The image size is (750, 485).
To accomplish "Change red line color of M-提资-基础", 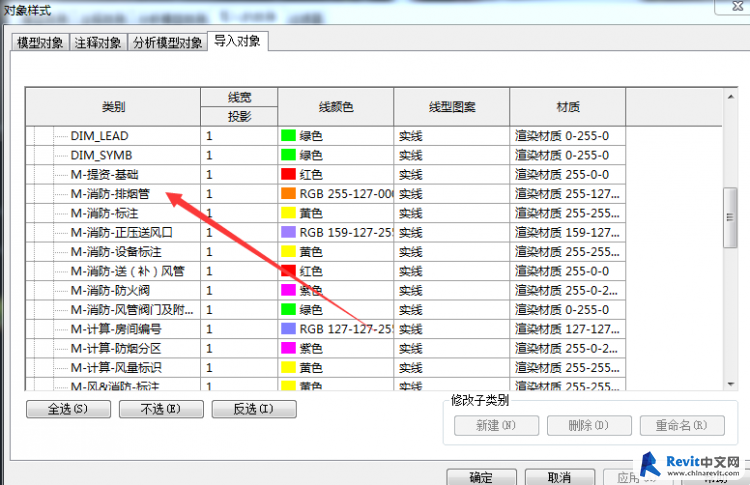I will tap(288, 175).
